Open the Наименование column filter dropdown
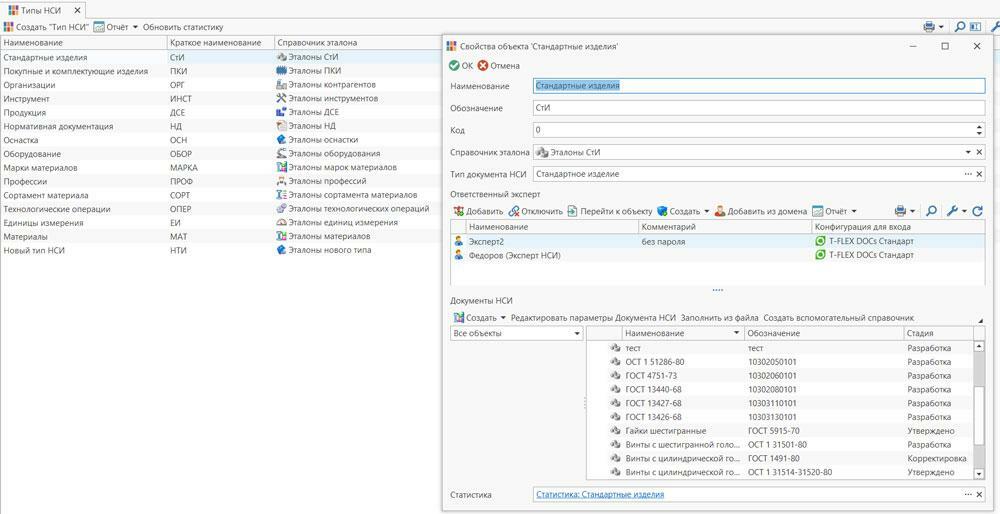 click(738, 334)
